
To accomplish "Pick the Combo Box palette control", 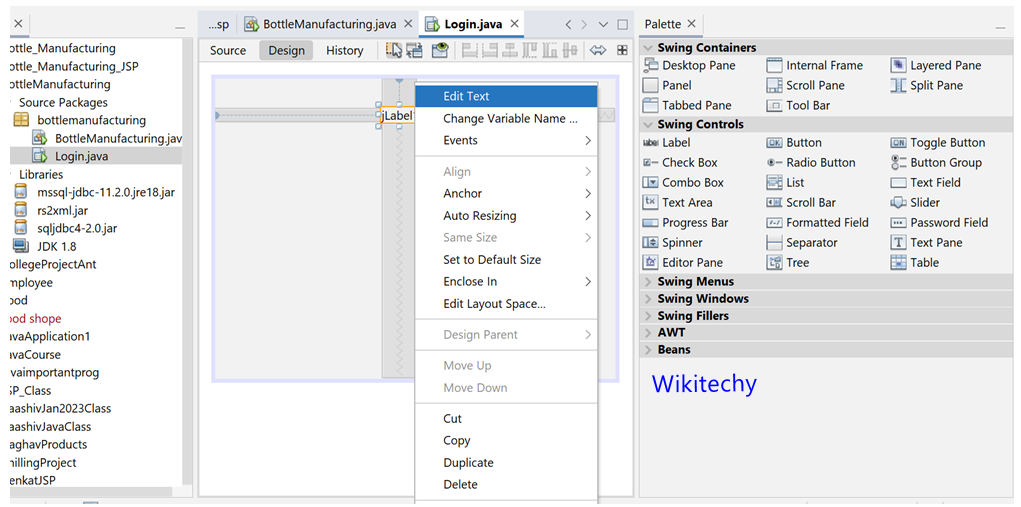I will point(683,183).
